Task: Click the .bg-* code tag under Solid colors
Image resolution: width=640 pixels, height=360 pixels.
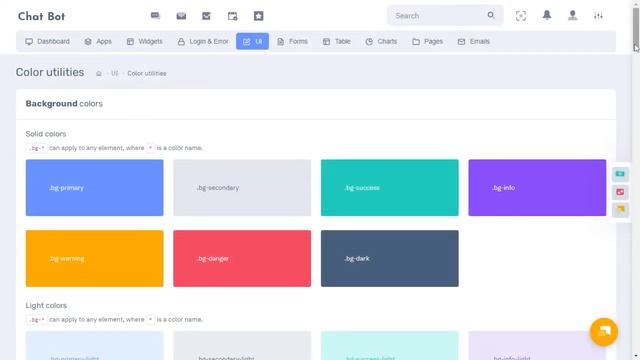Action: [x=37, y=148]
